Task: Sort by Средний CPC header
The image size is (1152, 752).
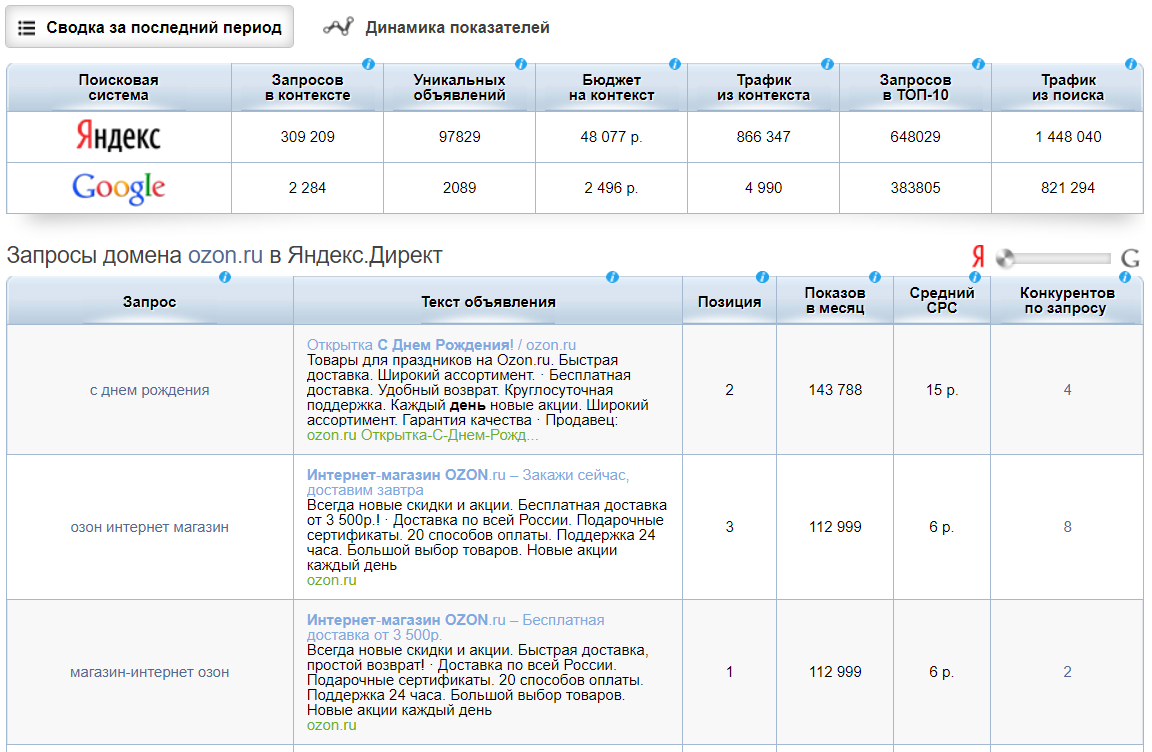Action: pyautogui.click(x=942, y=300)
